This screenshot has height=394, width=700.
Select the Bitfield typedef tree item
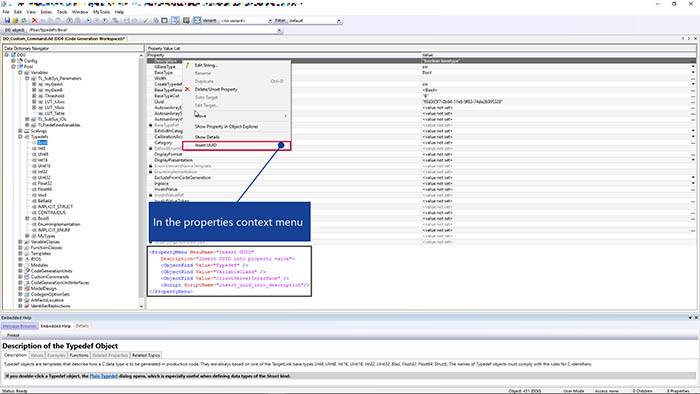pyautogui.click(x=45, y=201)
